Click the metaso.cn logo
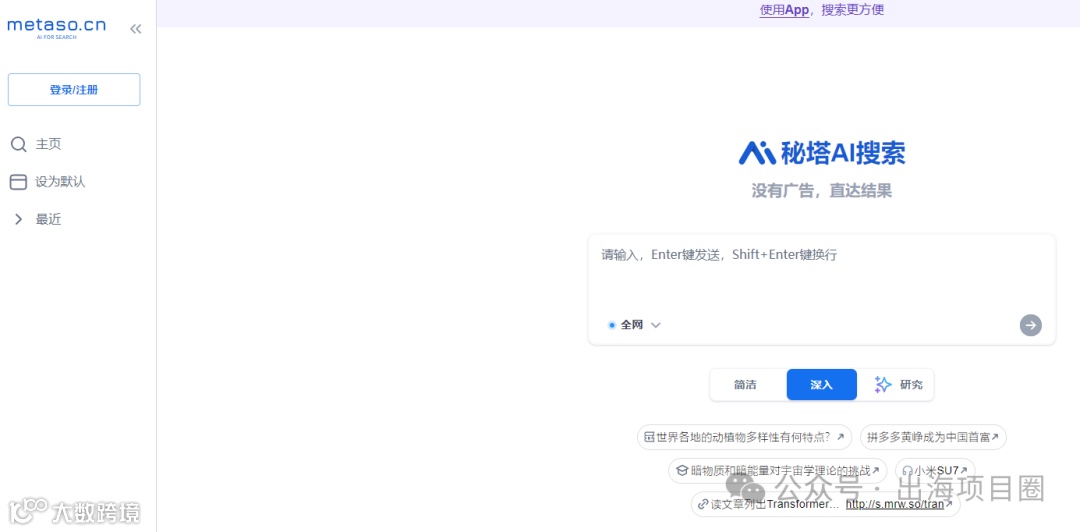 (x=56, y=28)
